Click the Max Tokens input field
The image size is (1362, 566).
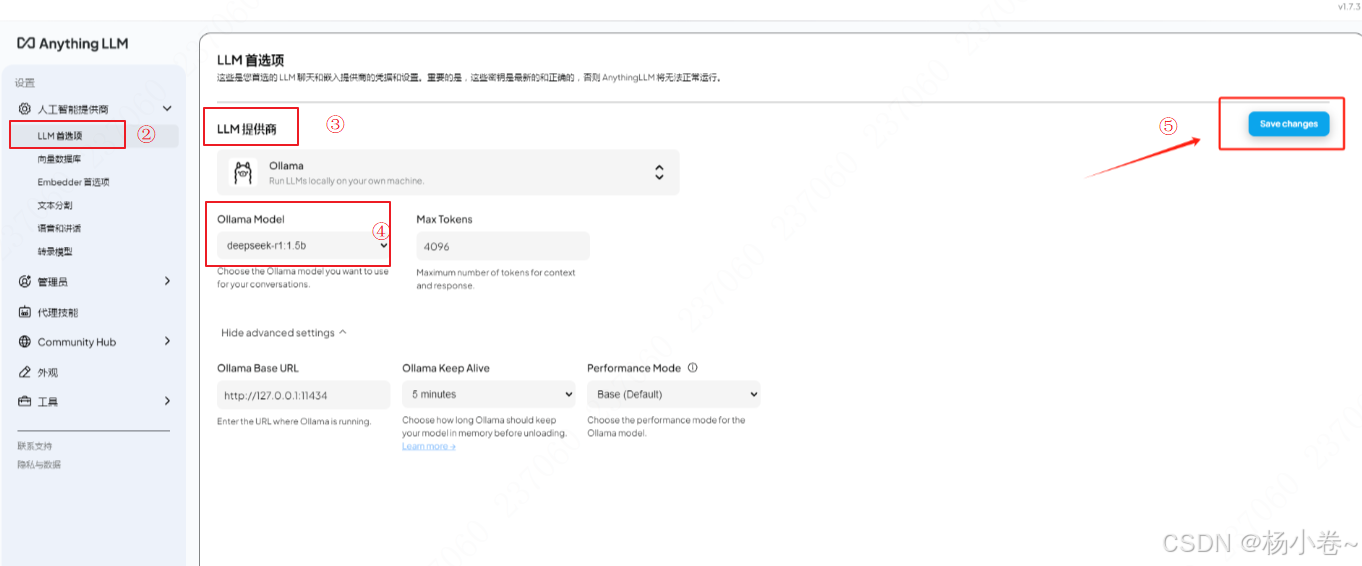pyautogui.click(x=503, y=246)
